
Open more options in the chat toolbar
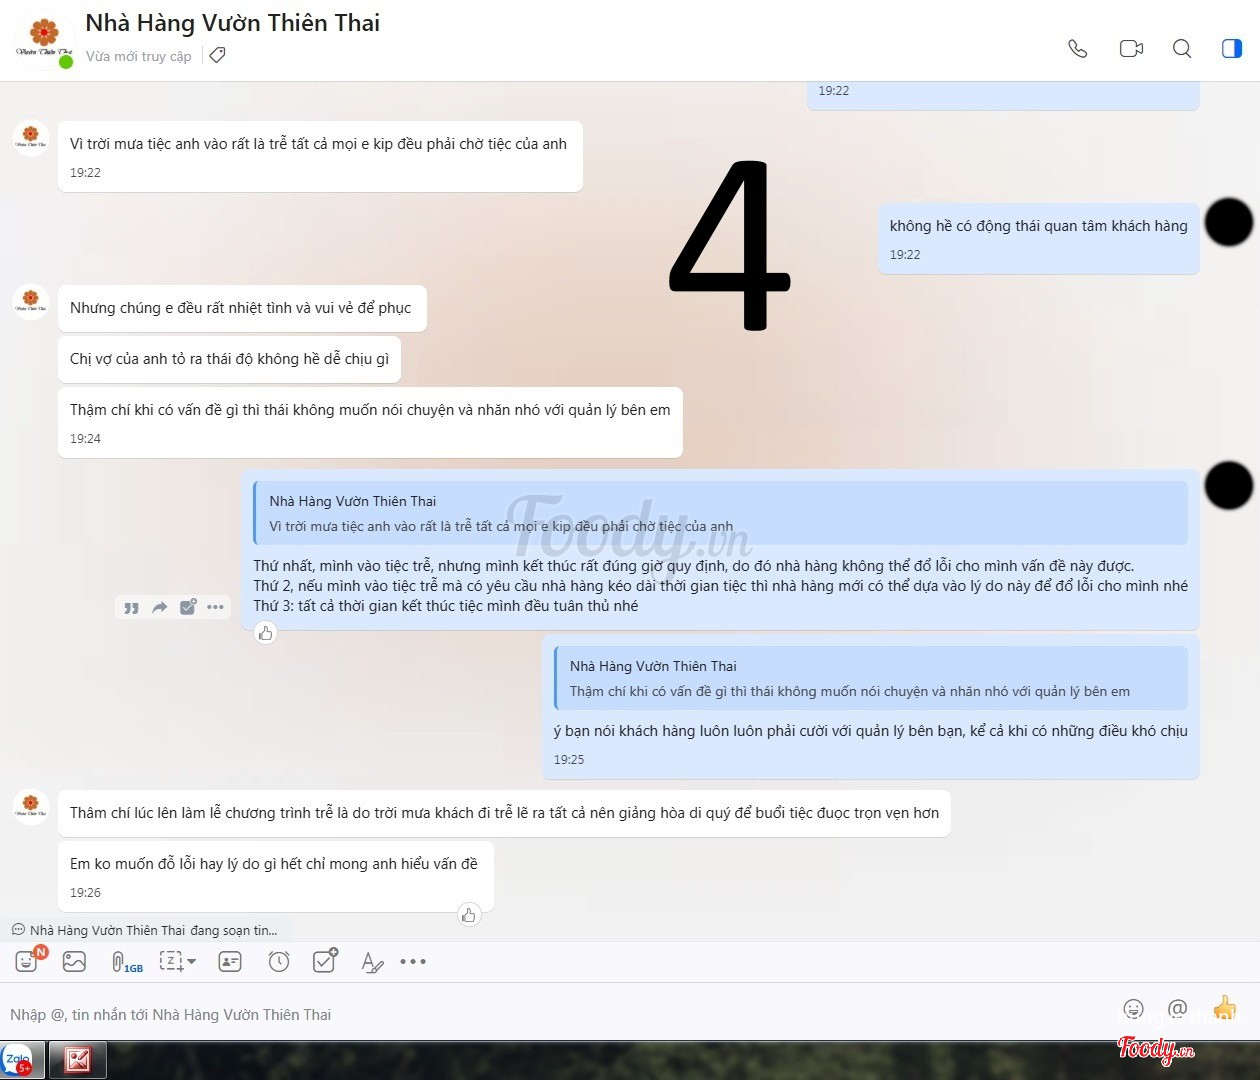coord(413,961)
